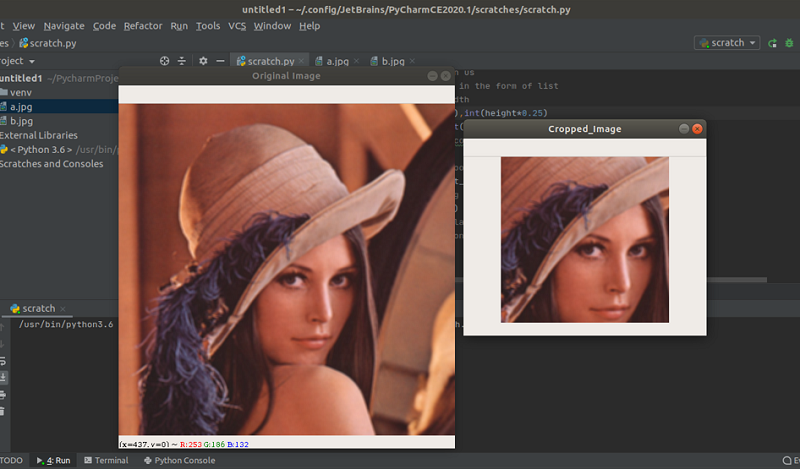The image size is (800, 469).
Task: Open the Terminal tool window
Action: coord(106,460)
